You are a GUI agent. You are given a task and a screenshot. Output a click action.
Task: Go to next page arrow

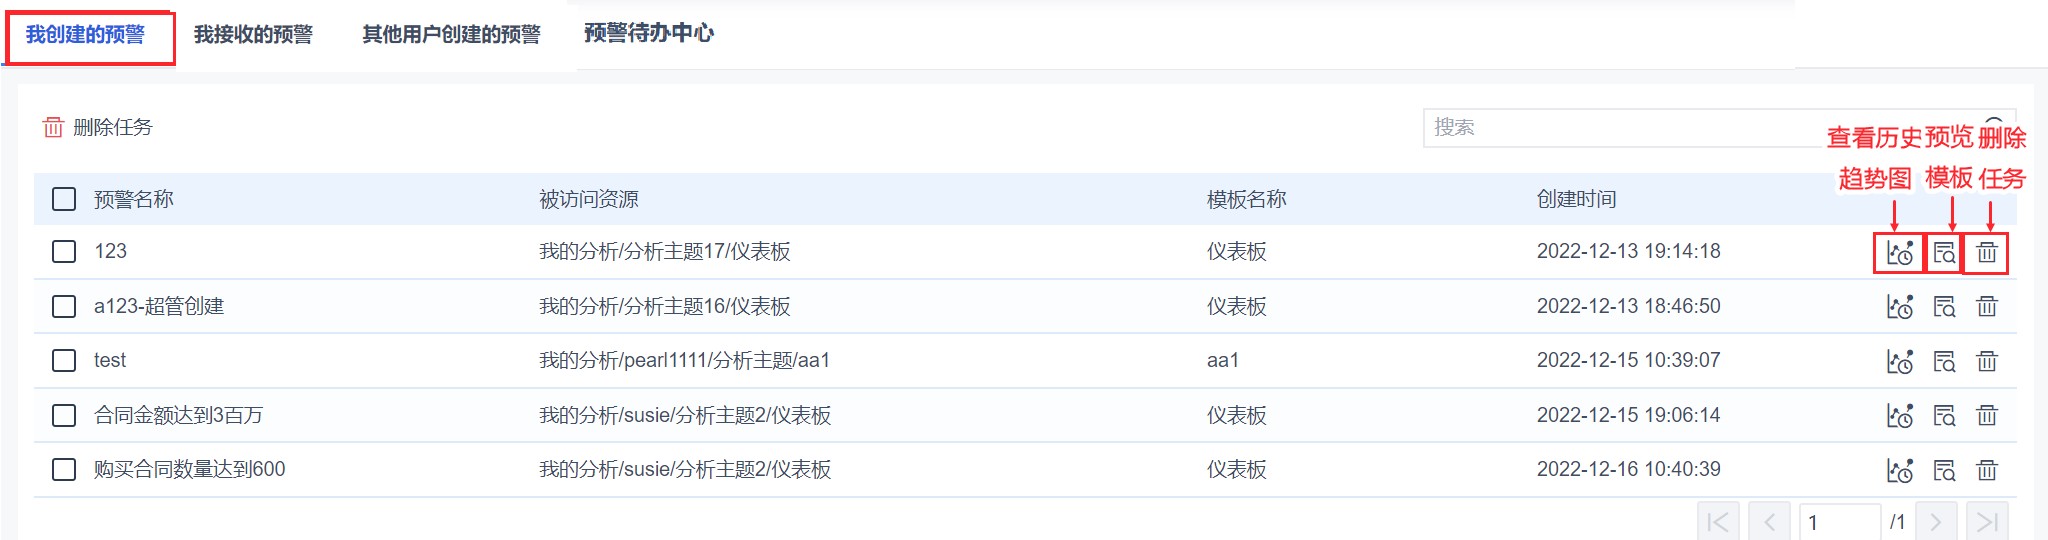coord(1935,522)
